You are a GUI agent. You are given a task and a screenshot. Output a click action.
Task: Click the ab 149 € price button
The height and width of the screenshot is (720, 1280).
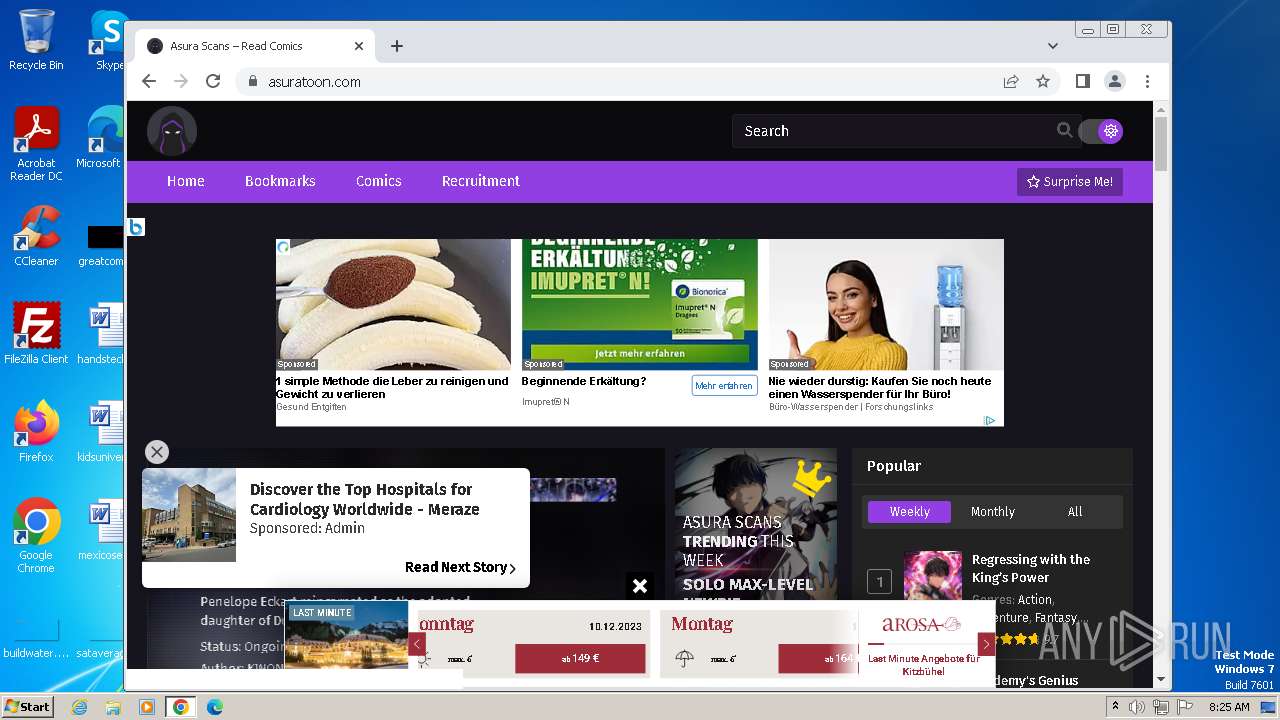(580, 659)
